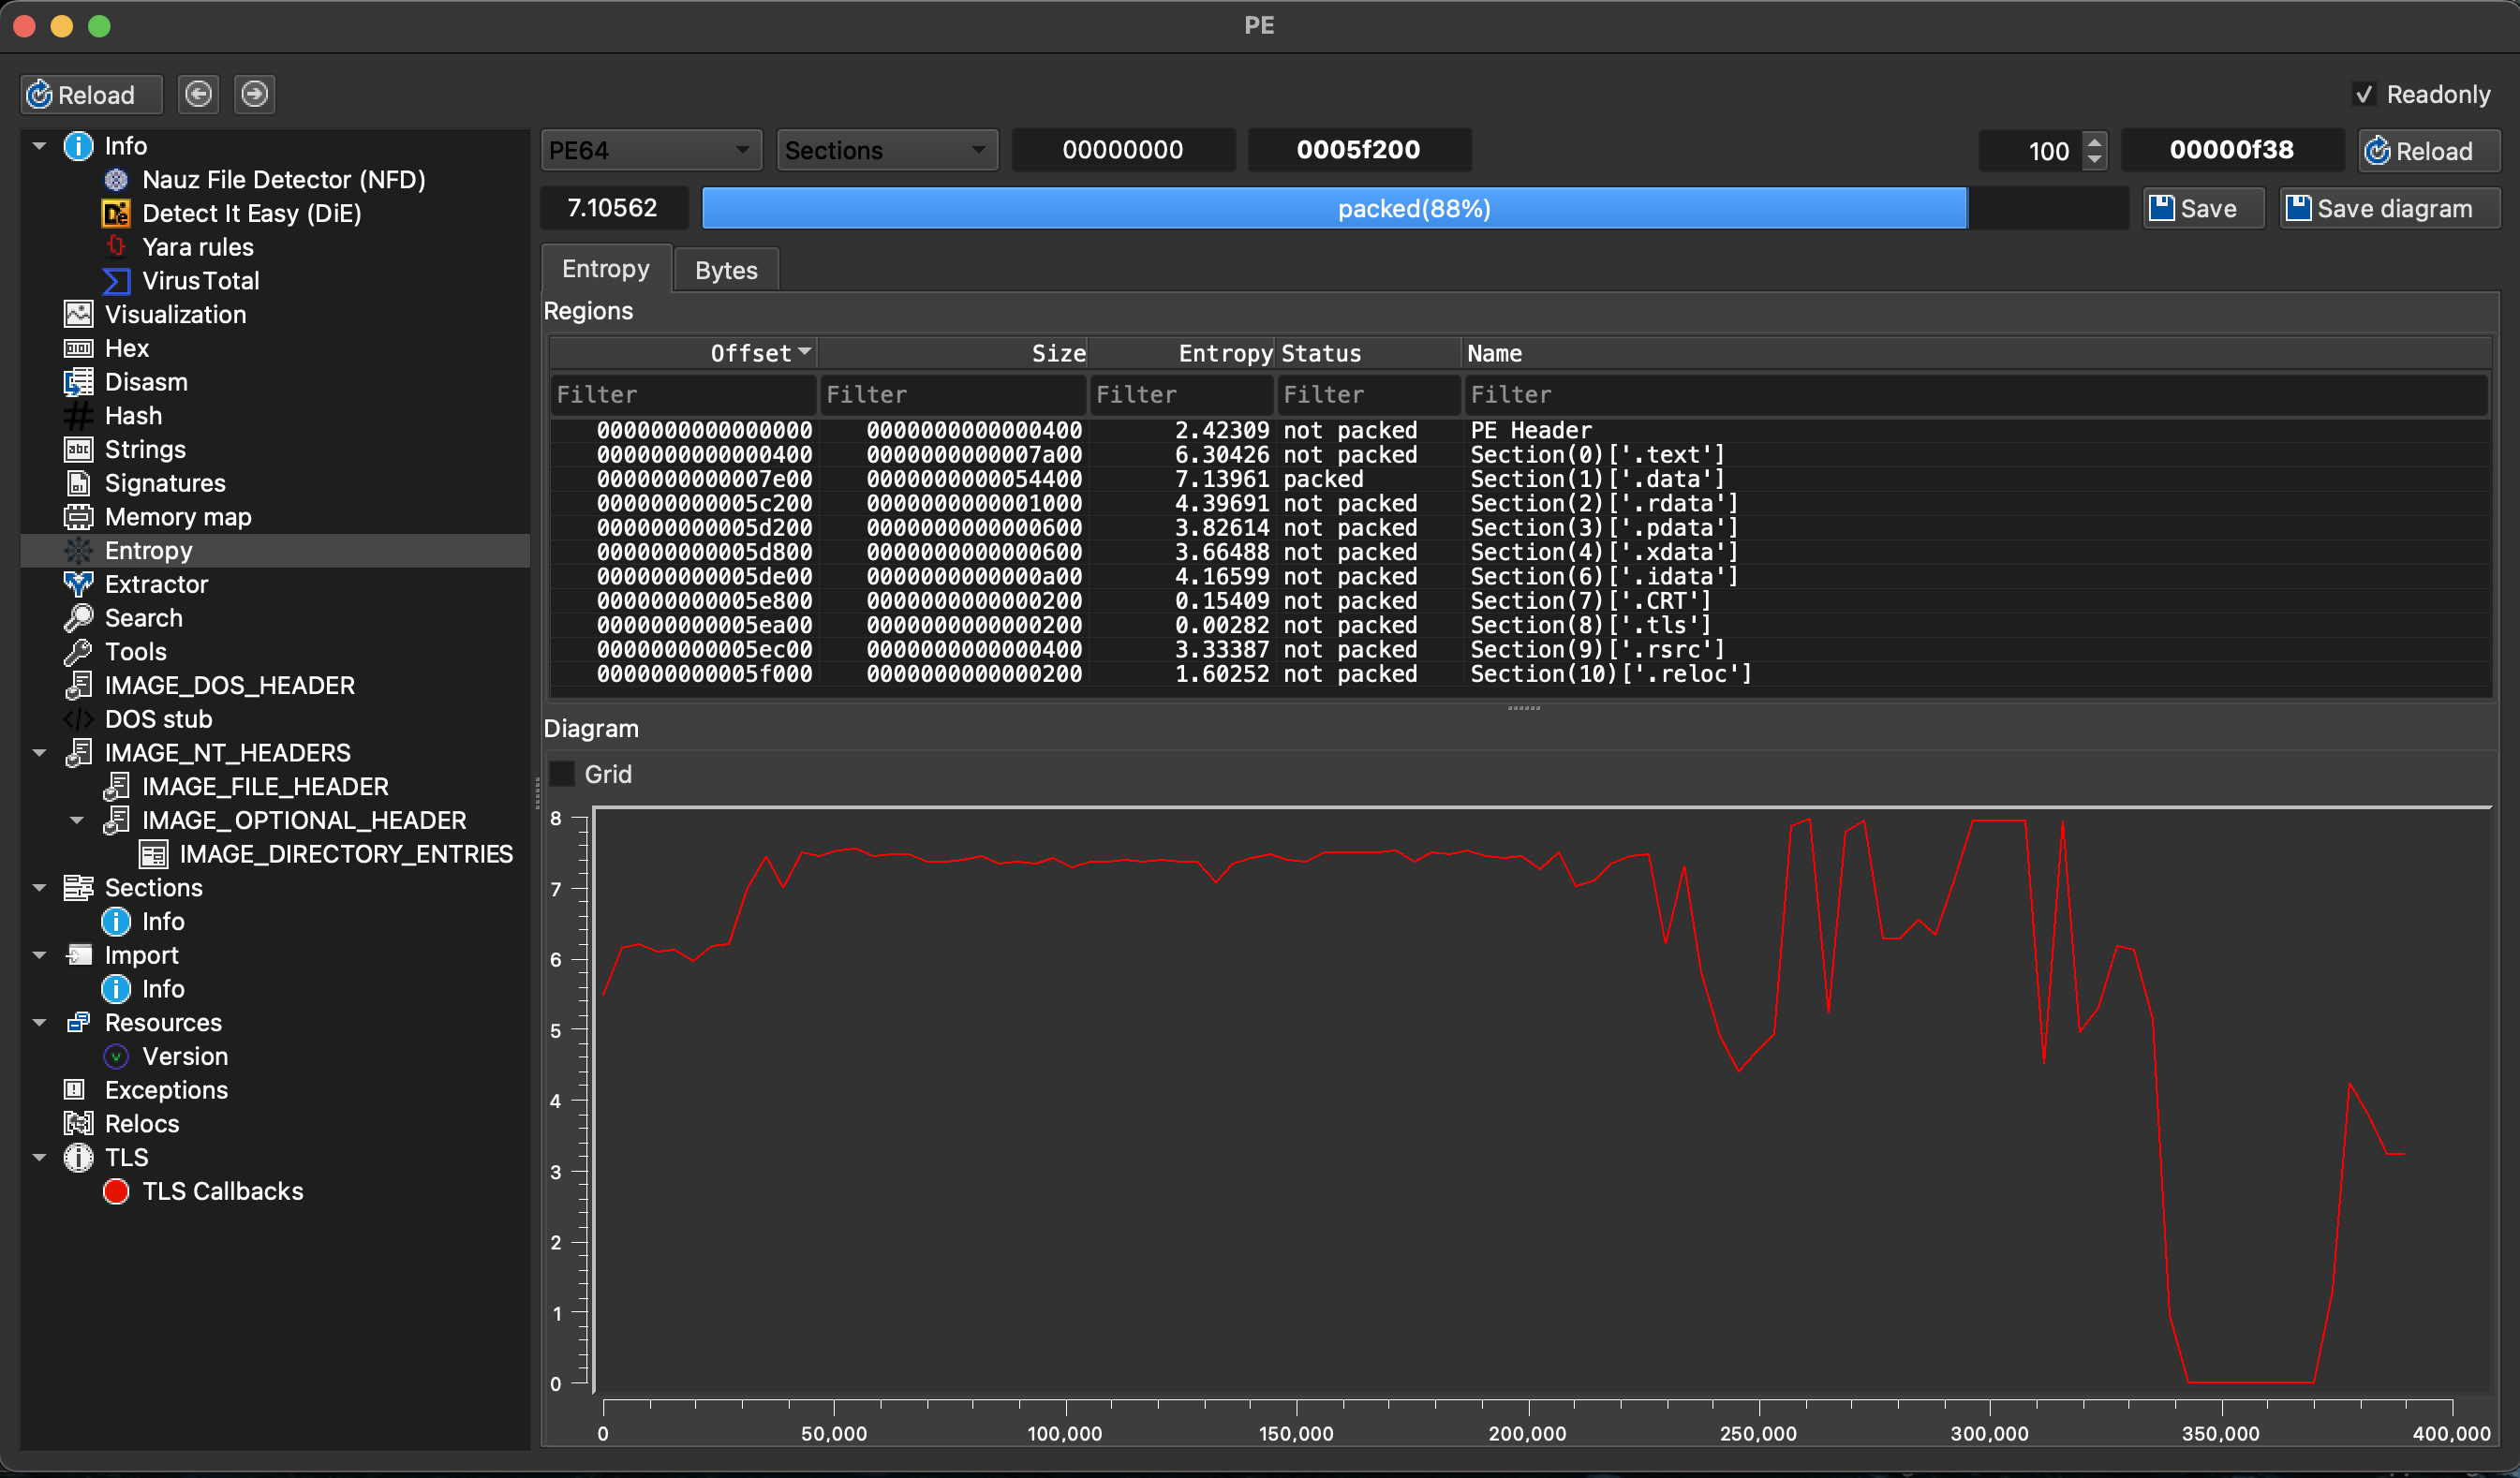Image resolution: width=2520 pixels, height=1478 pixels.
Task: Open VirusTotal entry
Action: click(x=200, y=281)
